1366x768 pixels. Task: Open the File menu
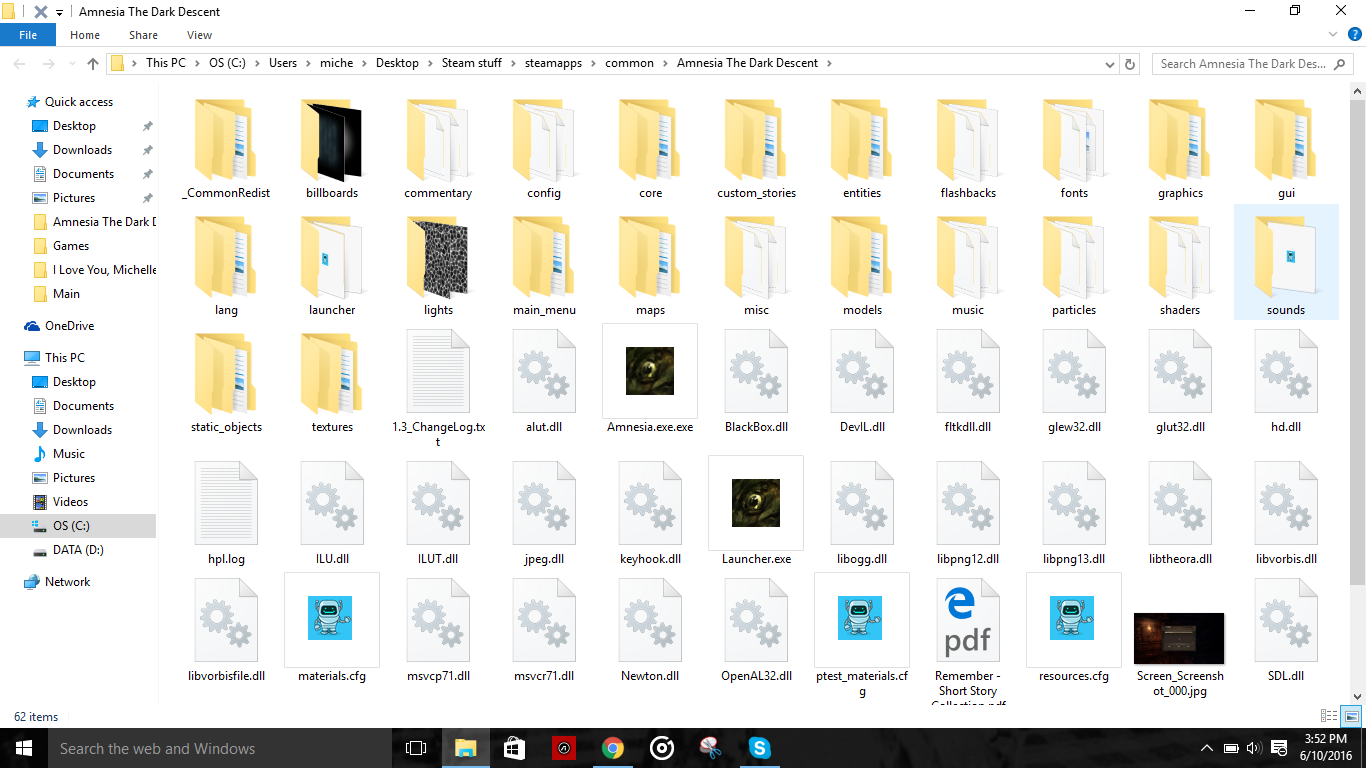[28, 35]
